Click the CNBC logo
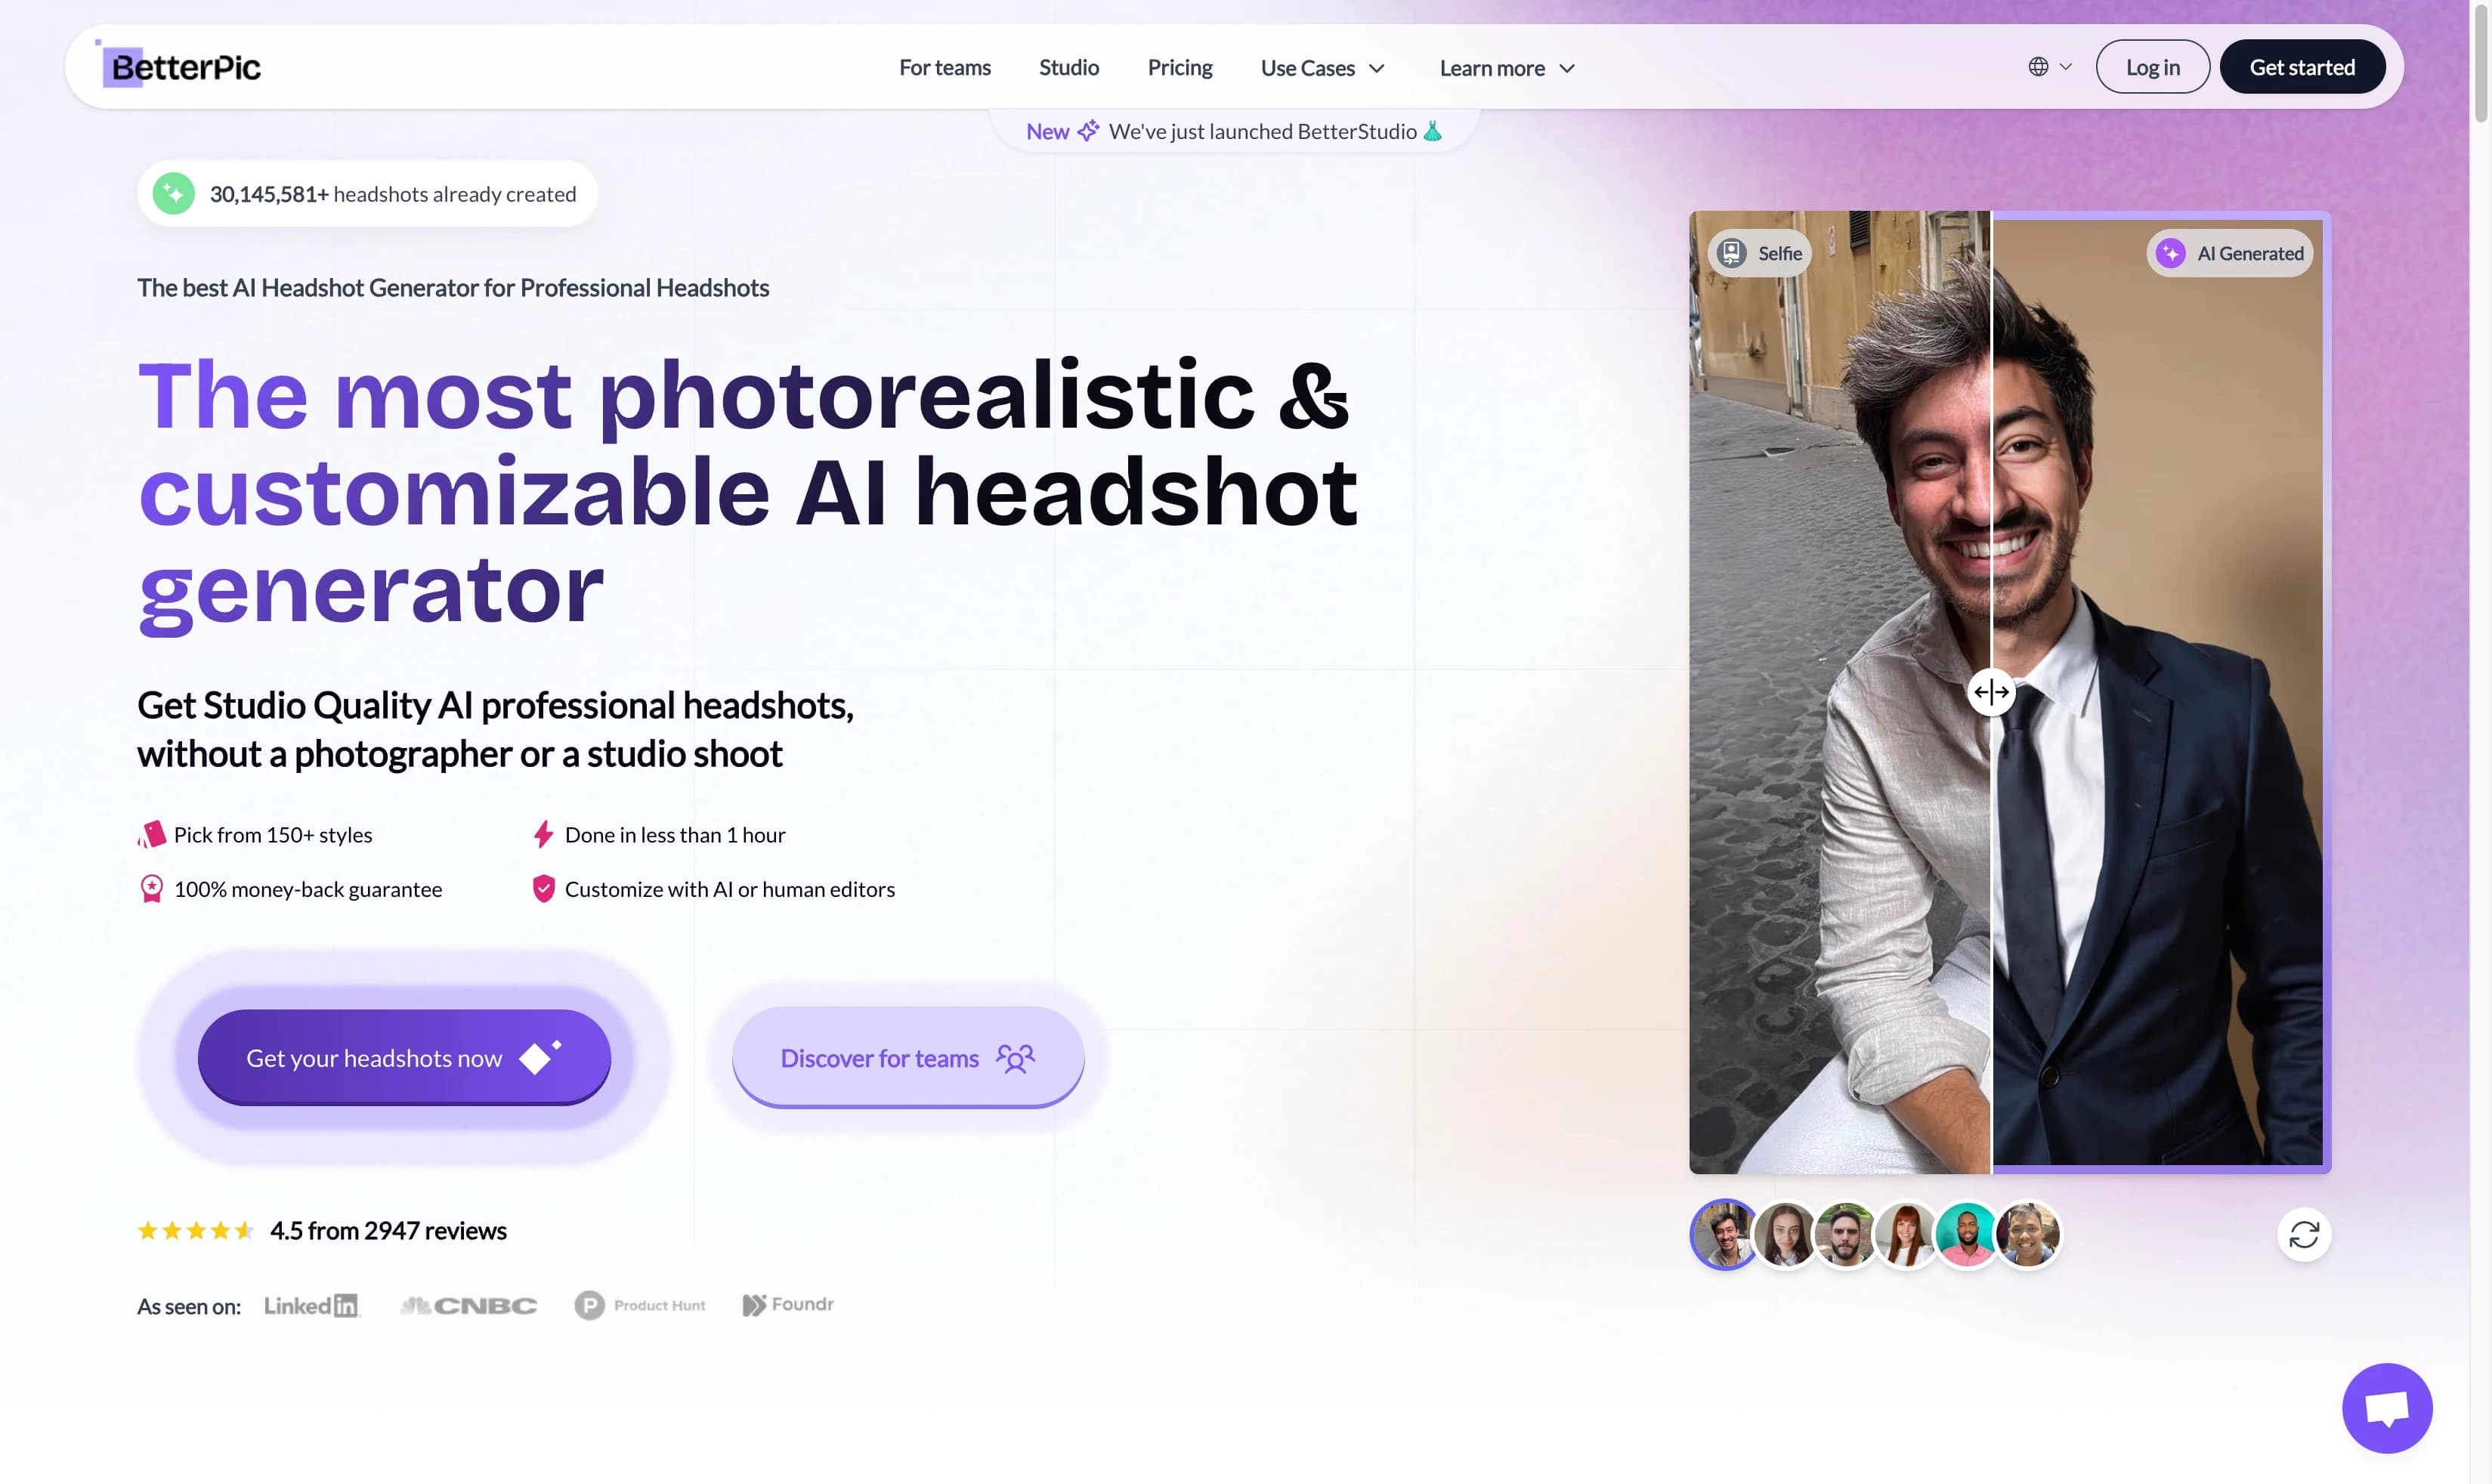This screenshot has height=1484, width=2492. (x=468, y=1304)
